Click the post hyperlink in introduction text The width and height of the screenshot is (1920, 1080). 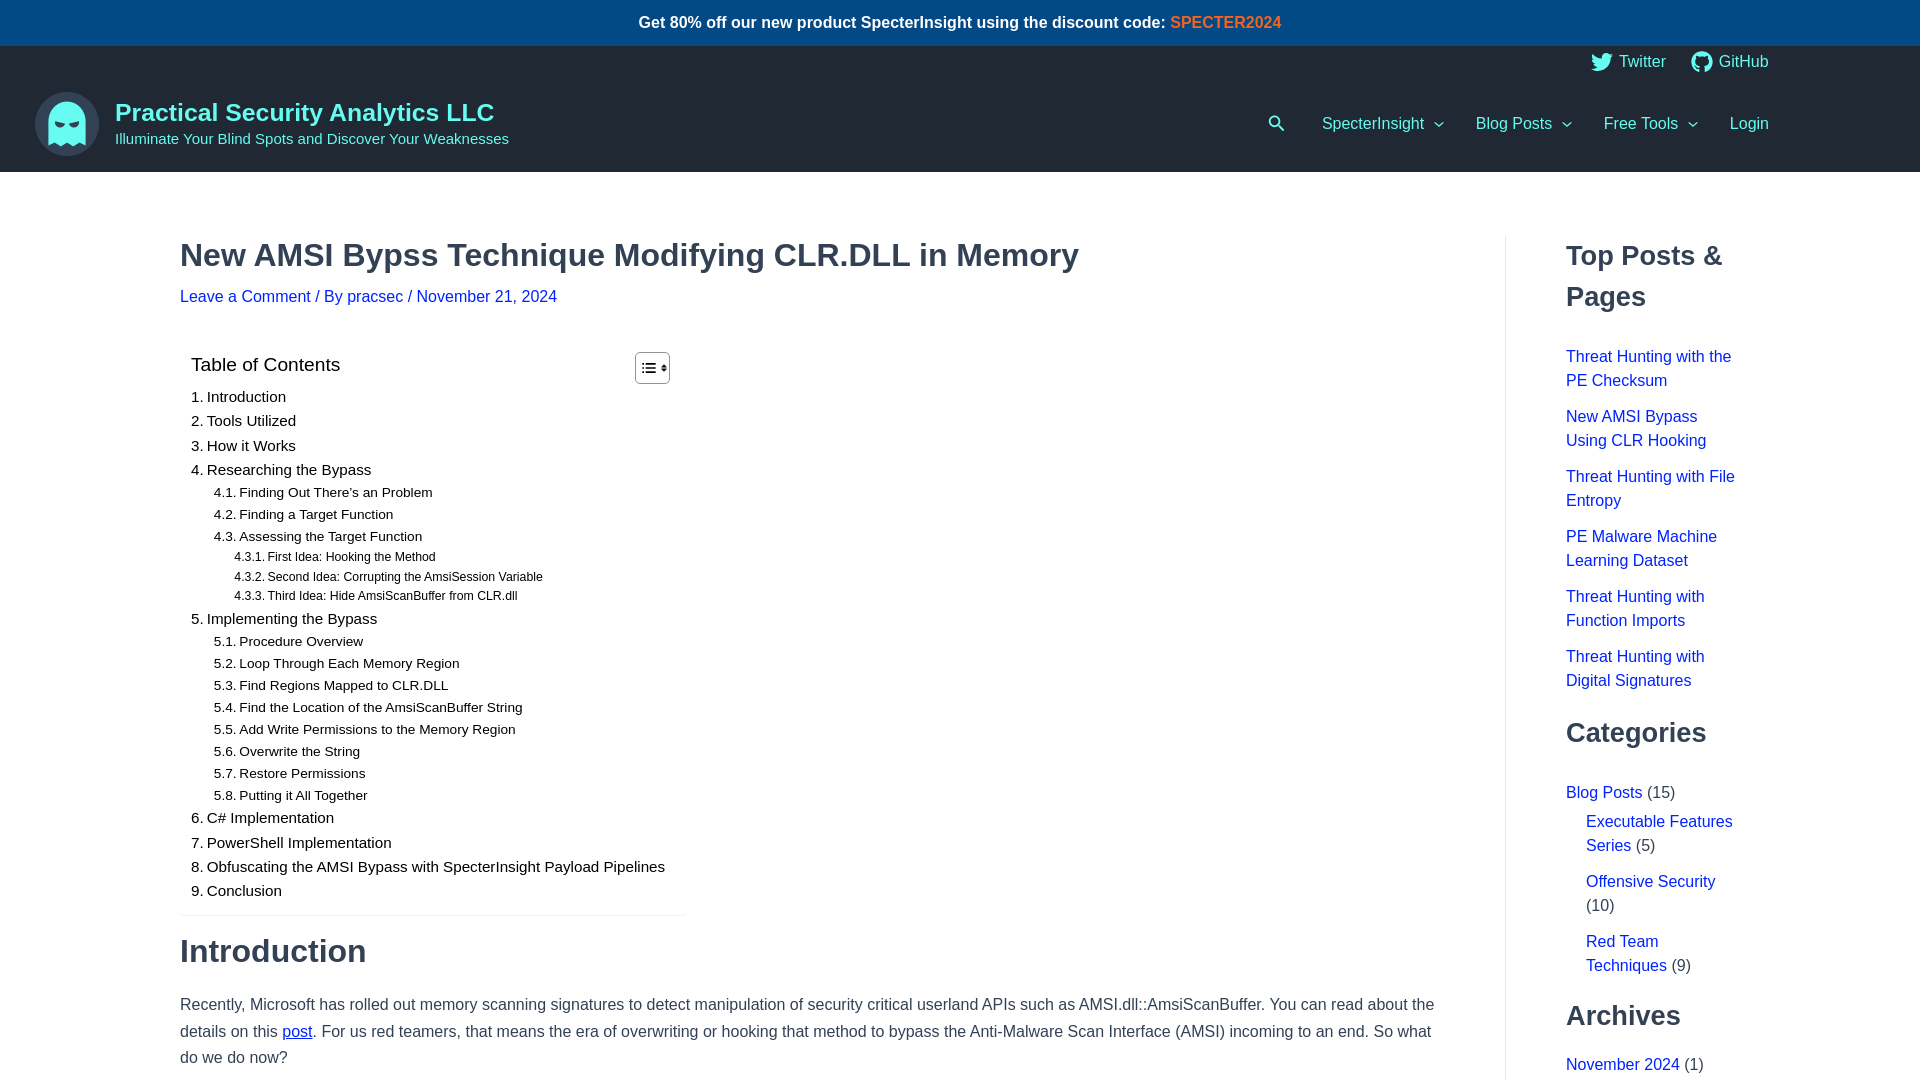pos(297,1031)
